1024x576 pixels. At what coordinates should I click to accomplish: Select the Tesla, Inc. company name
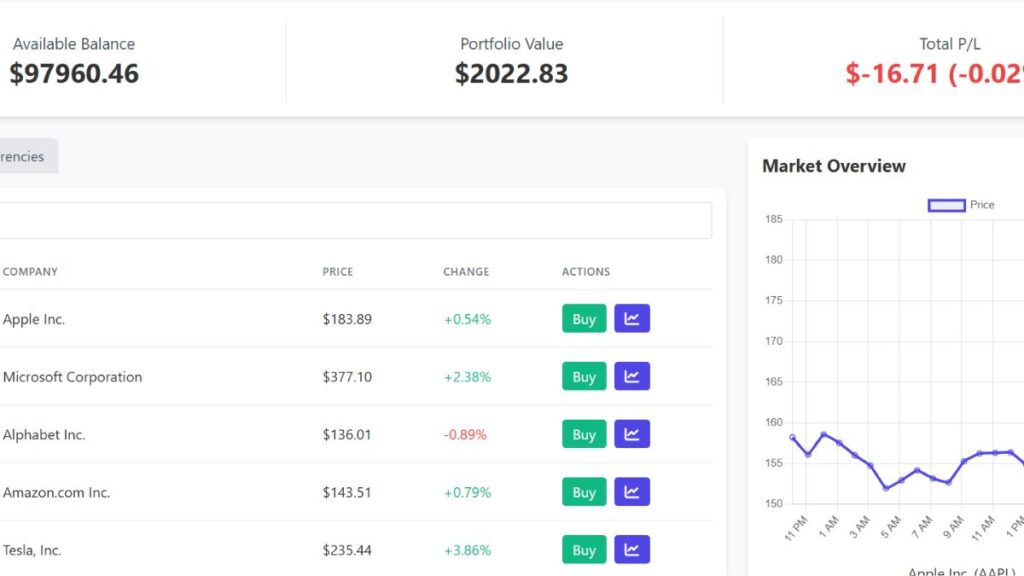coord(32,550)
